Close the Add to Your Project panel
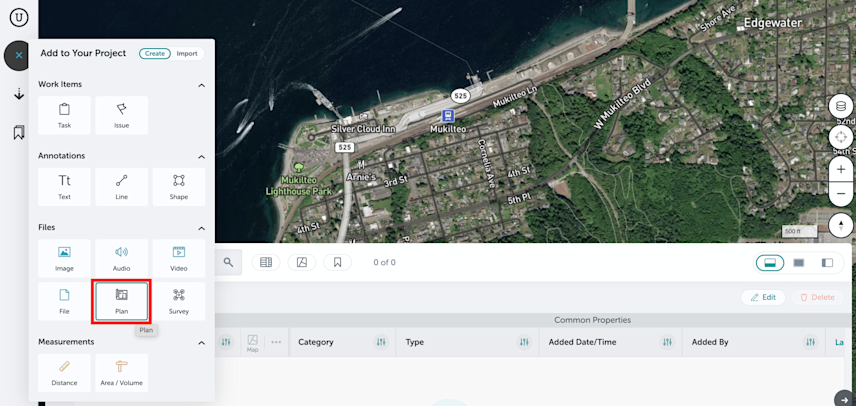The width and height of the screenshot is (856, 406). coord(19,55)
